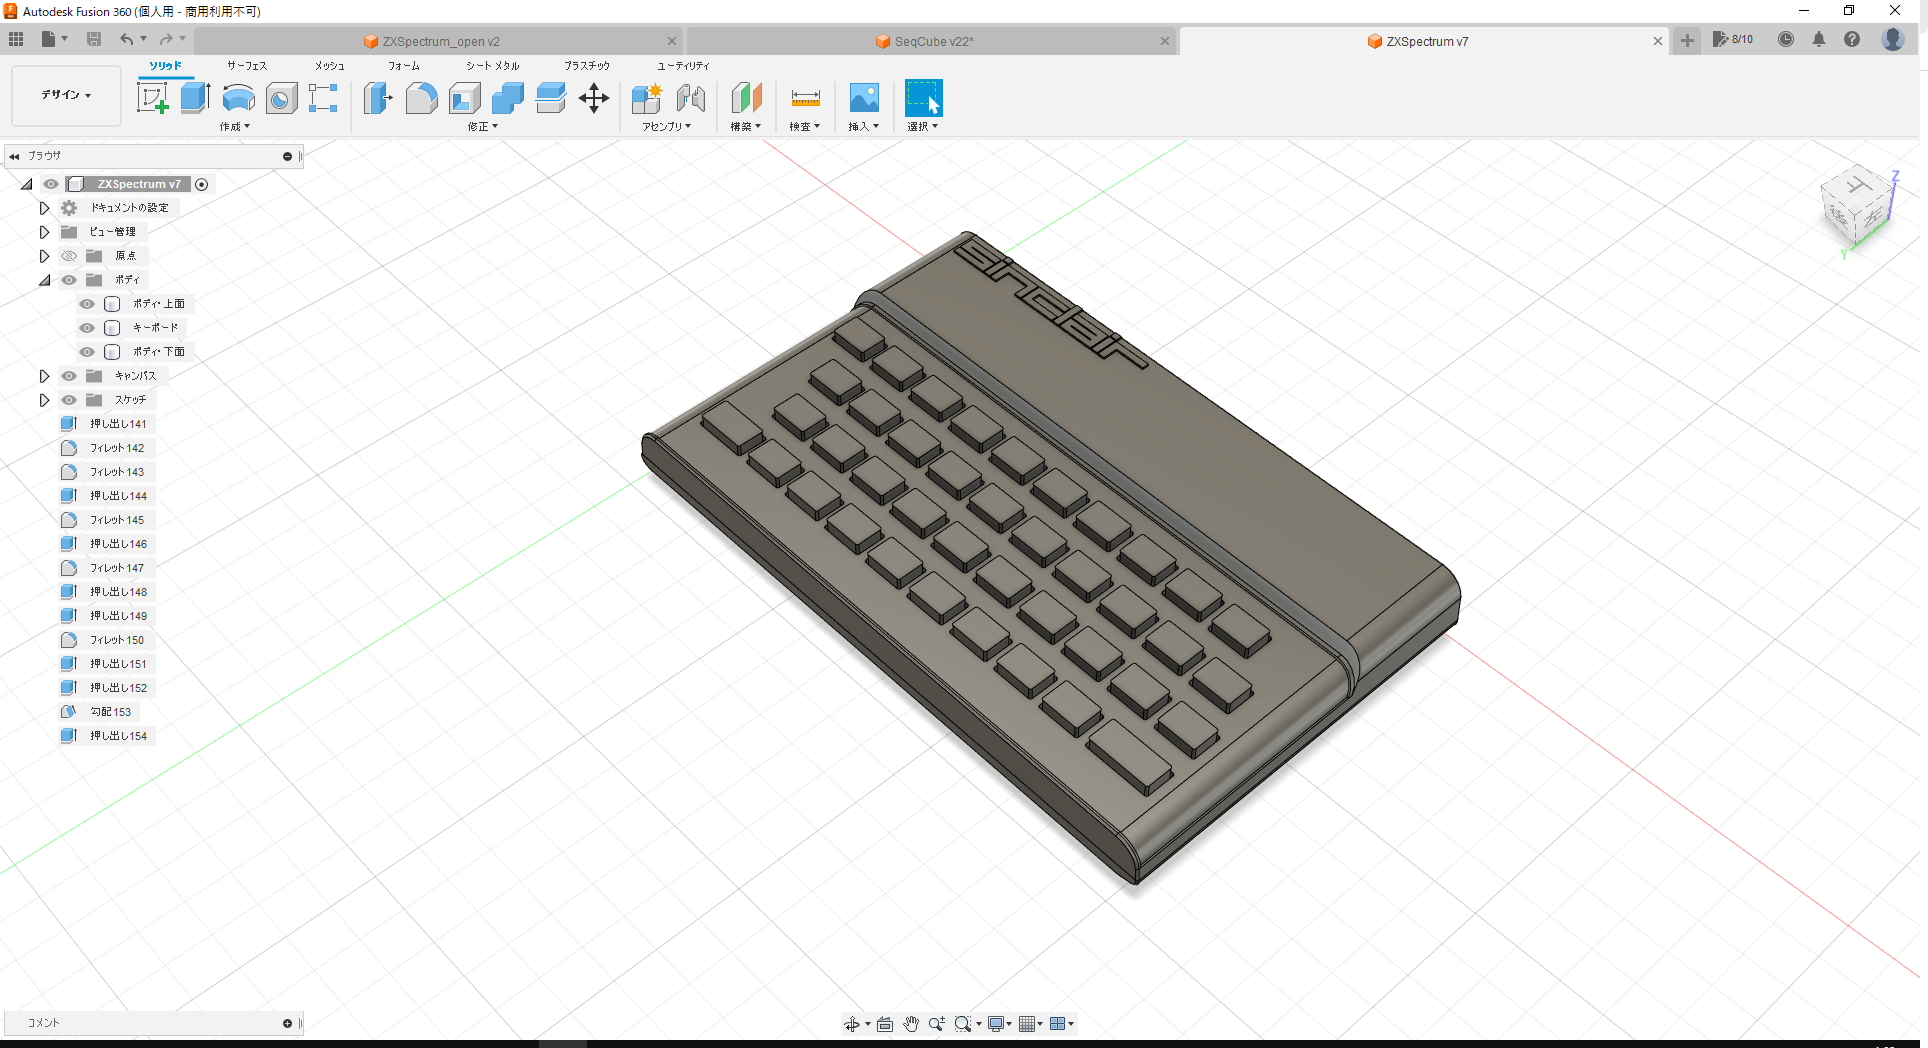
Task: Create a New Component via assembly icon
Action: tap(646, 98)
